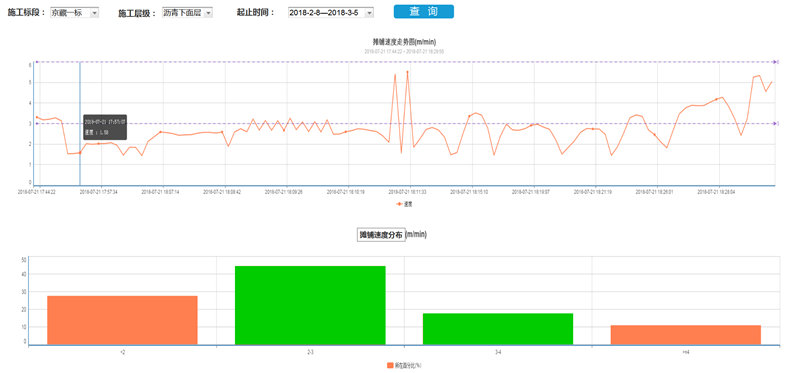Click the 施工标段 field label

[x=27, y=13]
